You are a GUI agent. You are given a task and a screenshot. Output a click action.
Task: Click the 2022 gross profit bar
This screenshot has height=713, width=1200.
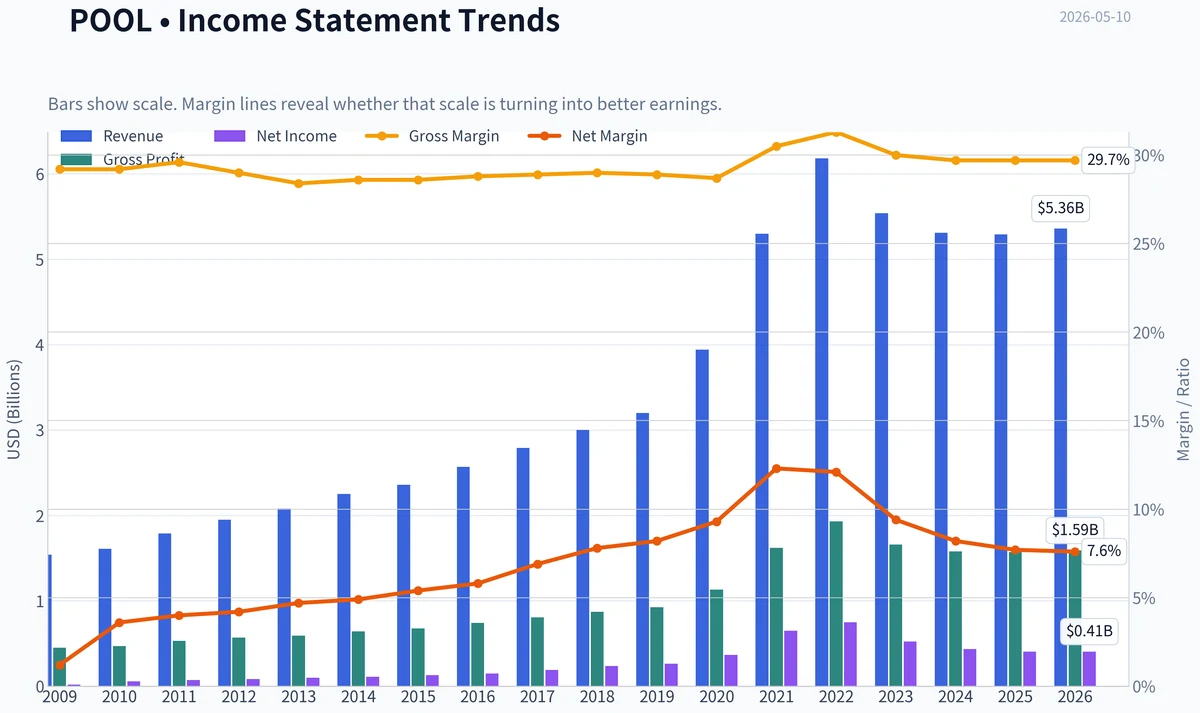click(836, 604)
